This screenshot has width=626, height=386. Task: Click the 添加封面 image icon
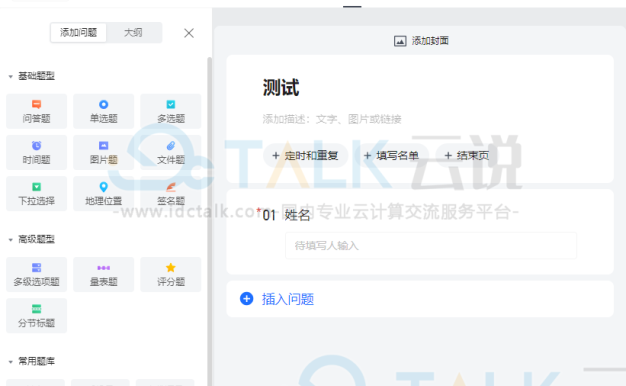click(x=400, y=41)
